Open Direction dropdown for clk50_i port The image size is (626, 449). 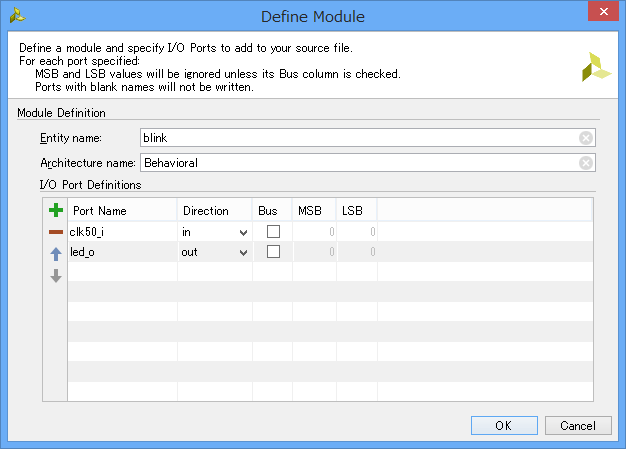pos(243,232)
